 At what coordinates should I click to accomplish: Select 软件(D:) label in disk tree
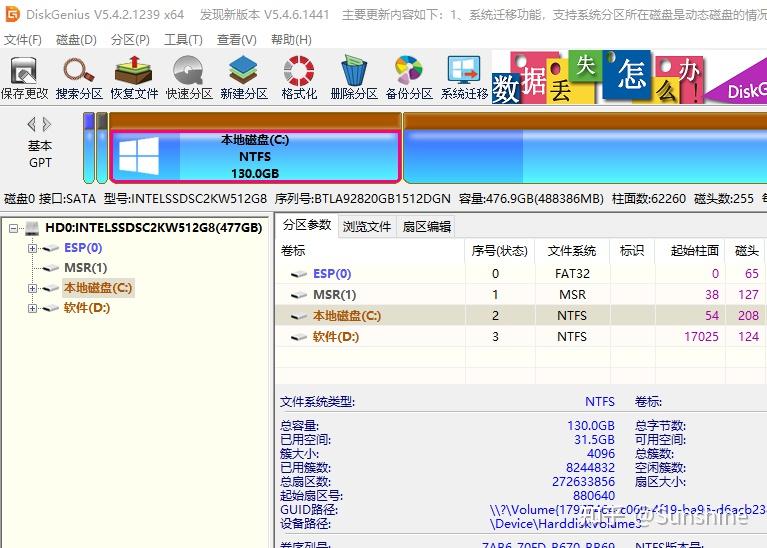pyautogui.click(x=87, y=308)
